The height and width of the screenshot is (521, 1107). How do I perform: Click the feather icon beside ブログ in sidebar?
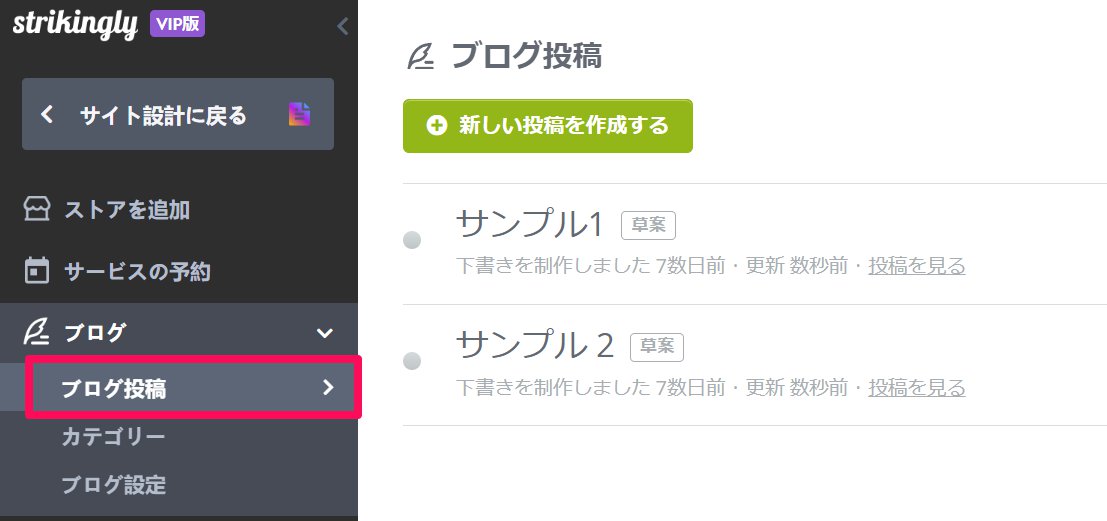pyautogui.click(x=37, y=333)
